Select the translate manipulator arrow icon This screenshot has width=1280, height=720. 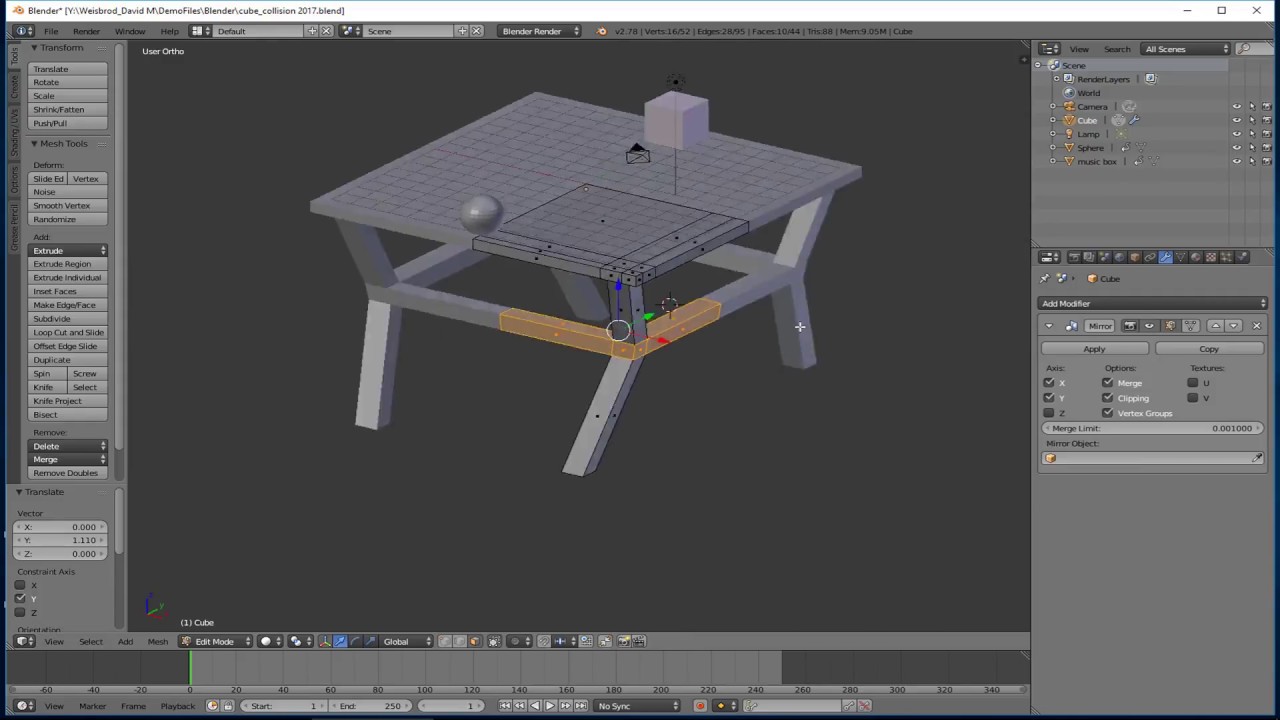coord(341,641)
